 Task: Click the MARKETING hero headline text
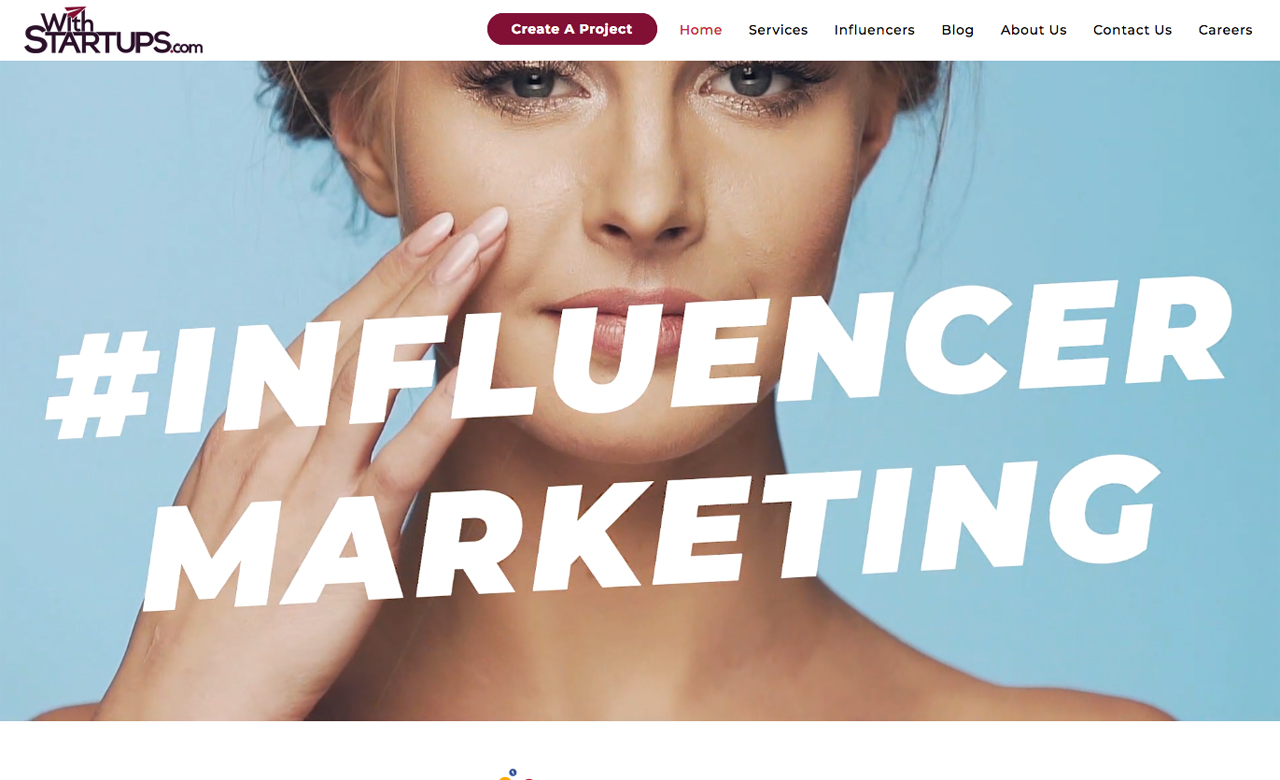652,530
